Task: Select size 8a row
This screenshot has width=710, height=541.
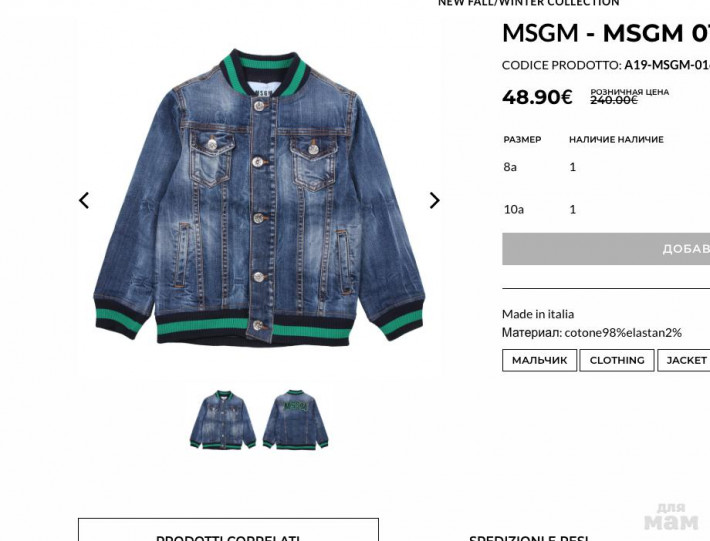Action: tap(606, 167)
